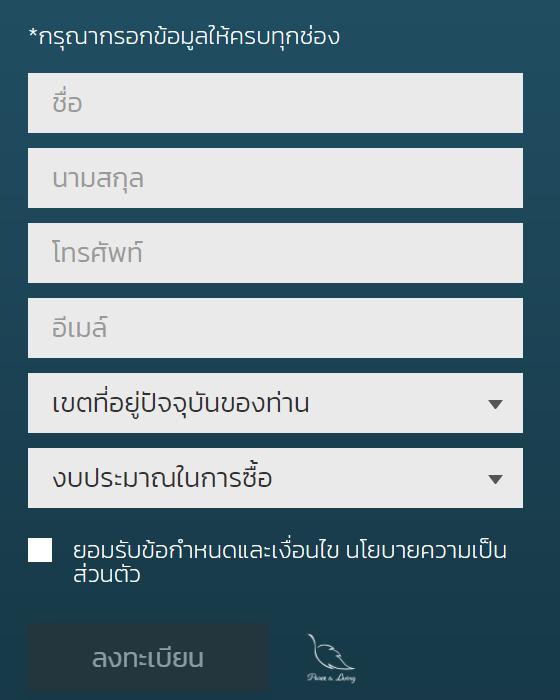Image resolution: width=560 pixels, height=700 pixels.
Task: Submit form with ลงทะเบียน button
Action: coord(148,658)
